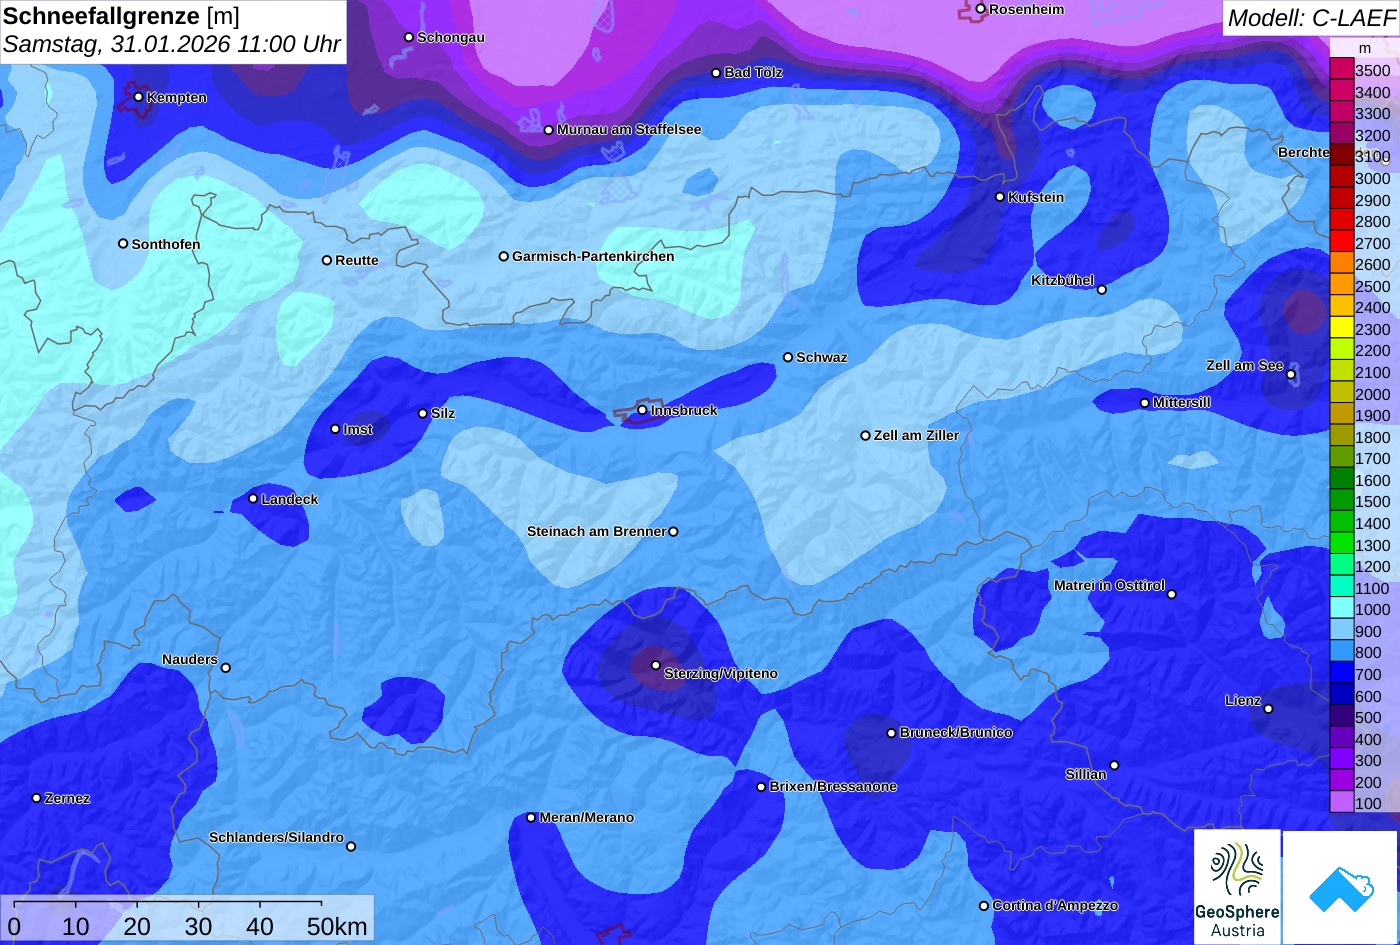1400x945 pixels.
Task: Click the Kitzbühel marker dot
Action: [x=1102, y=290]
